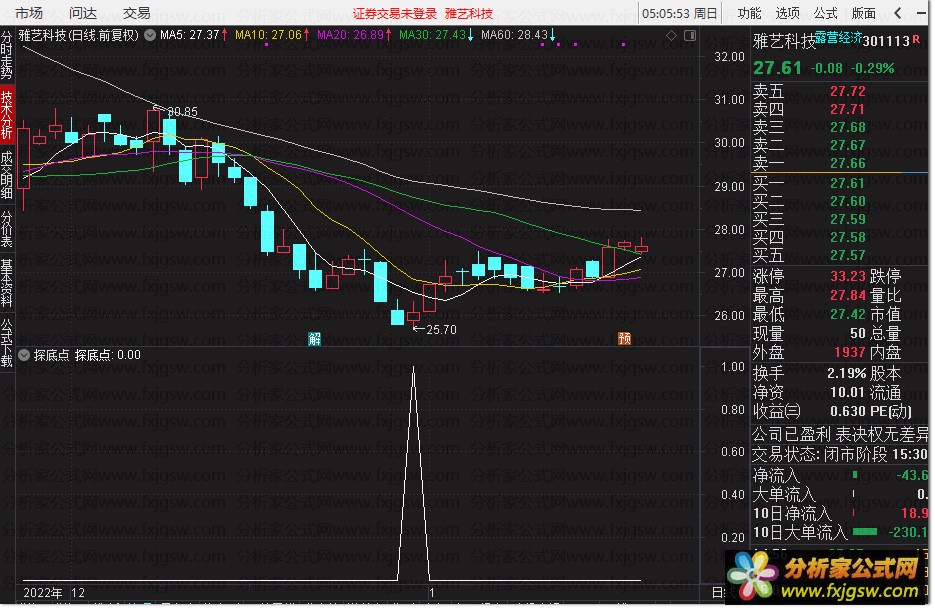
Task: Click the 买一 price 27.61
Action: pos(847,183)
